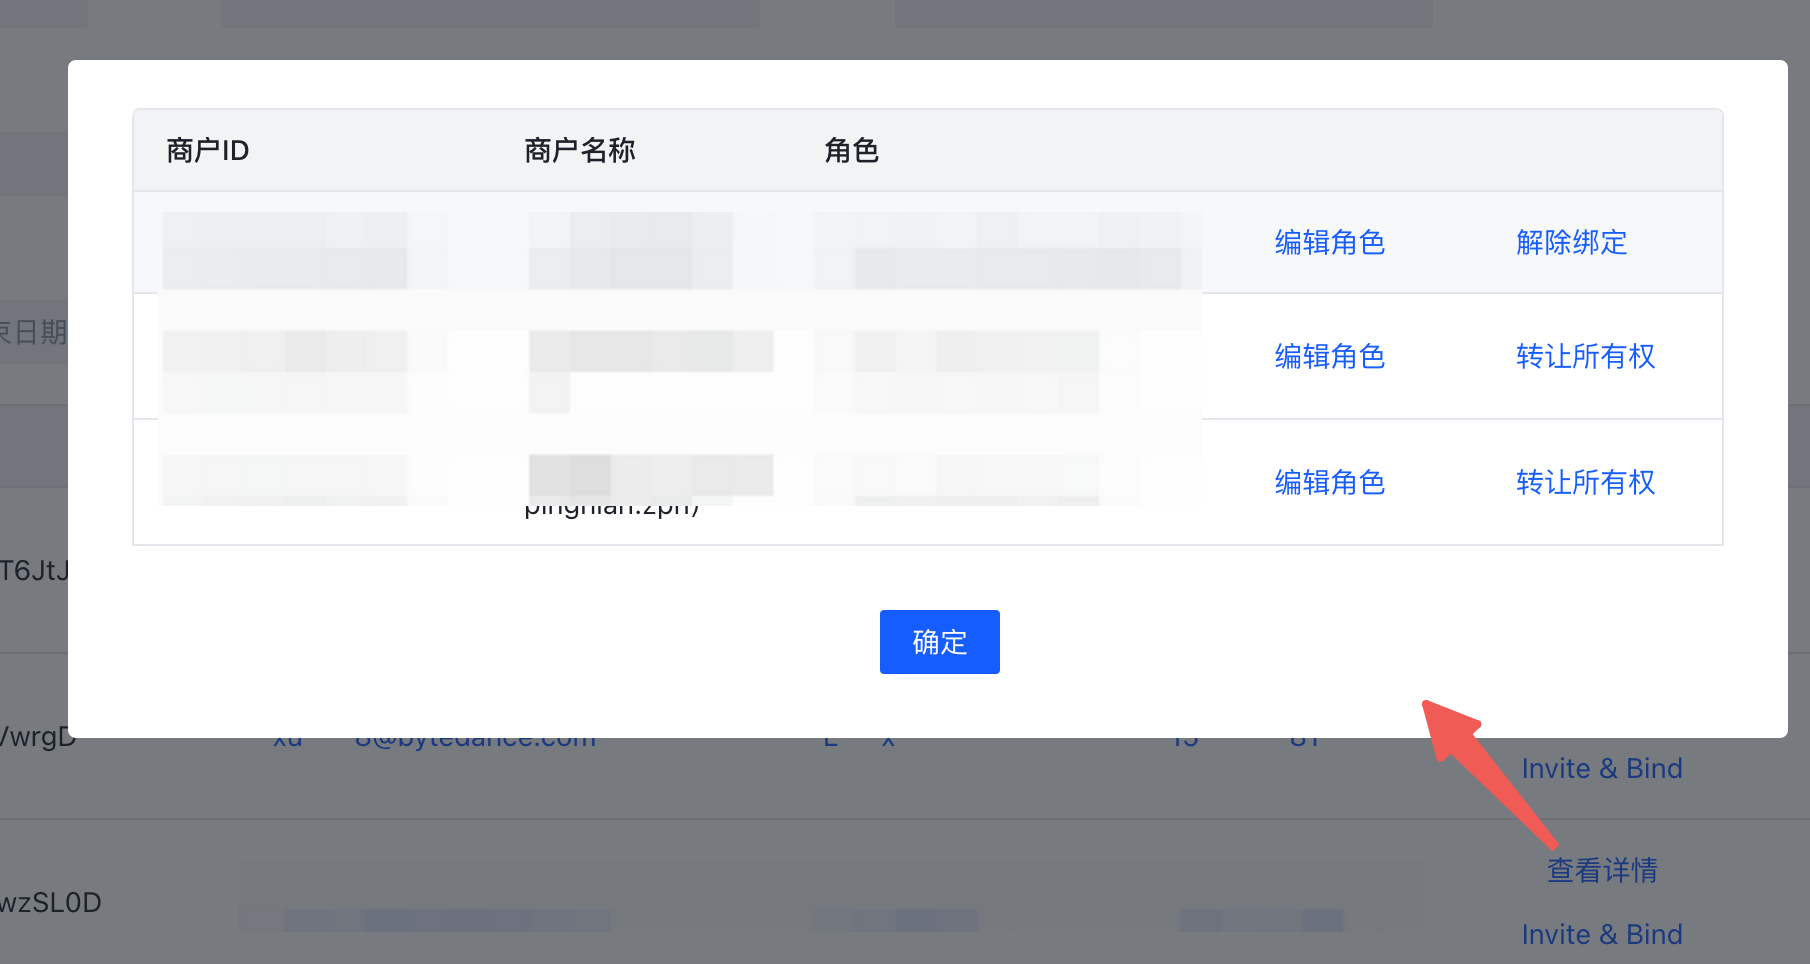Click 编辑角色 in the third merchant row
Screen dimensions: 1810x964
point(1329,483)
